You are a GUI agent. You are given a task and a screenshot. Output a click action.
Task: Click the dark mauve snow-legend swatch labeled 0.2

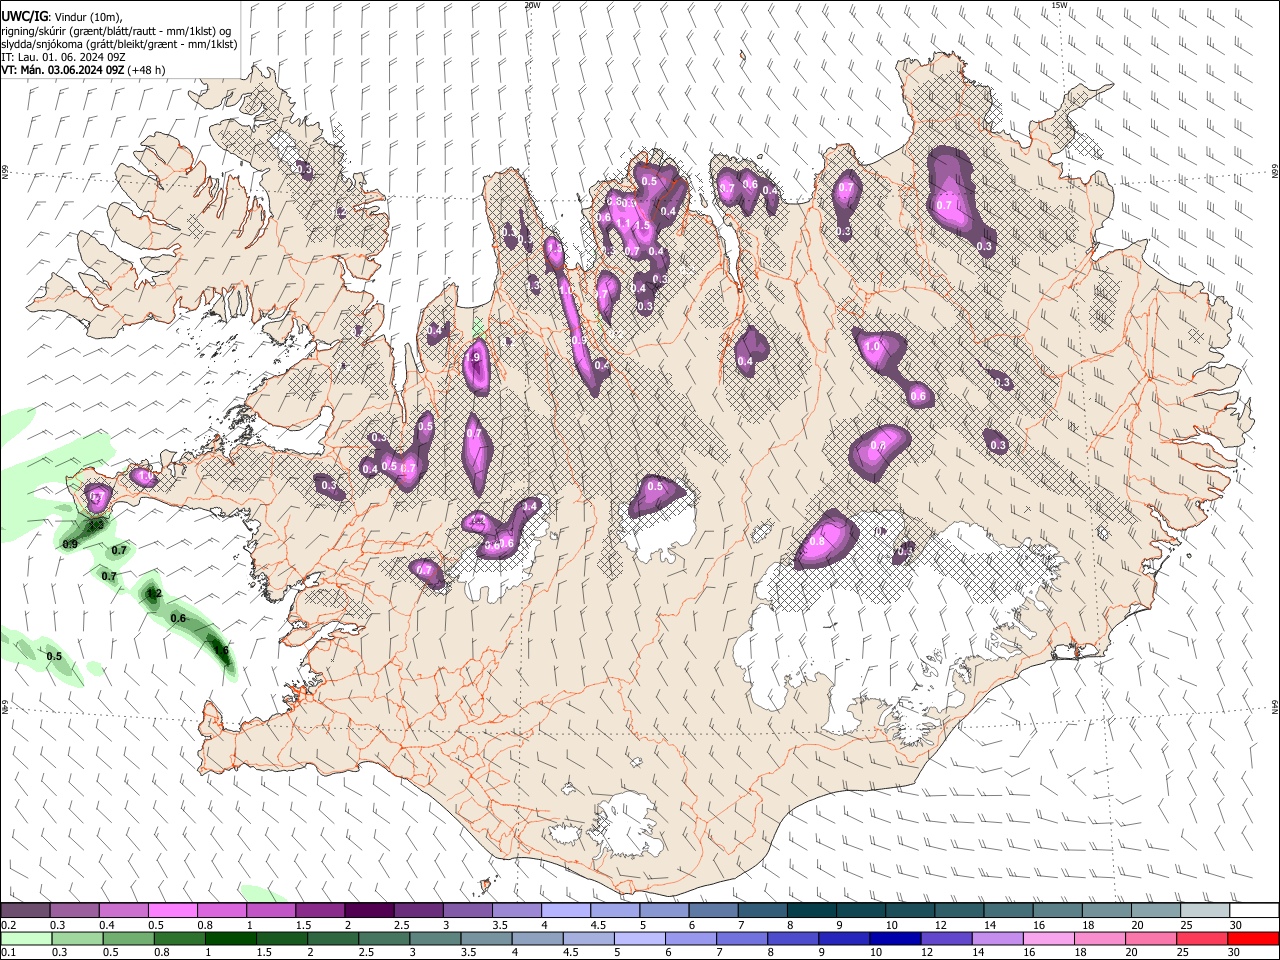[x=25, y=911]
